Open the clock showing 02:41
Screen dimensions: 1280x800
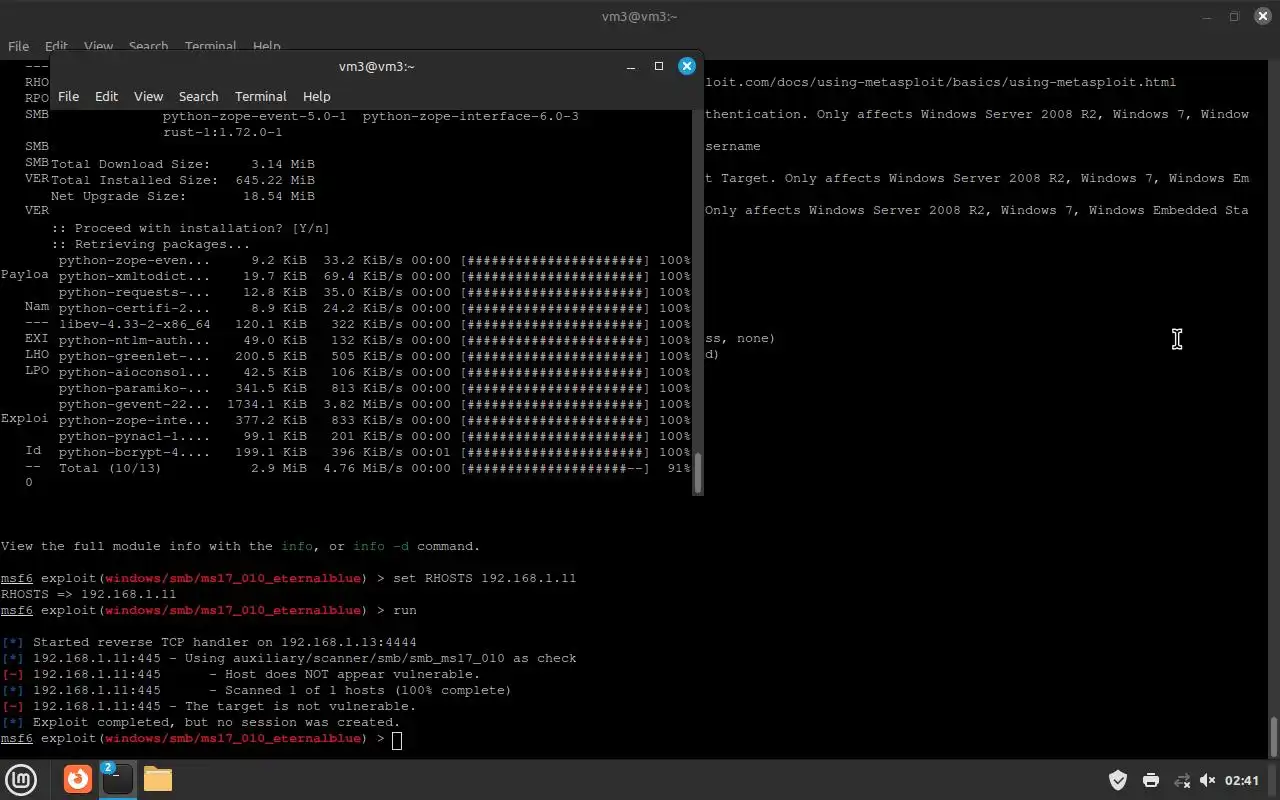tap(1242, 780)
